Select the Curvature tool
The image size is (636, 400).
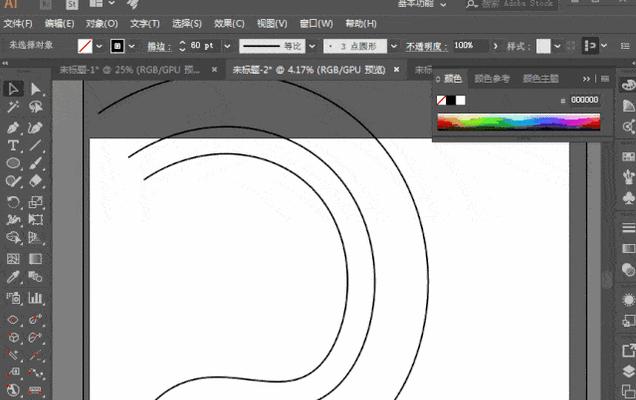coord(35,127)
